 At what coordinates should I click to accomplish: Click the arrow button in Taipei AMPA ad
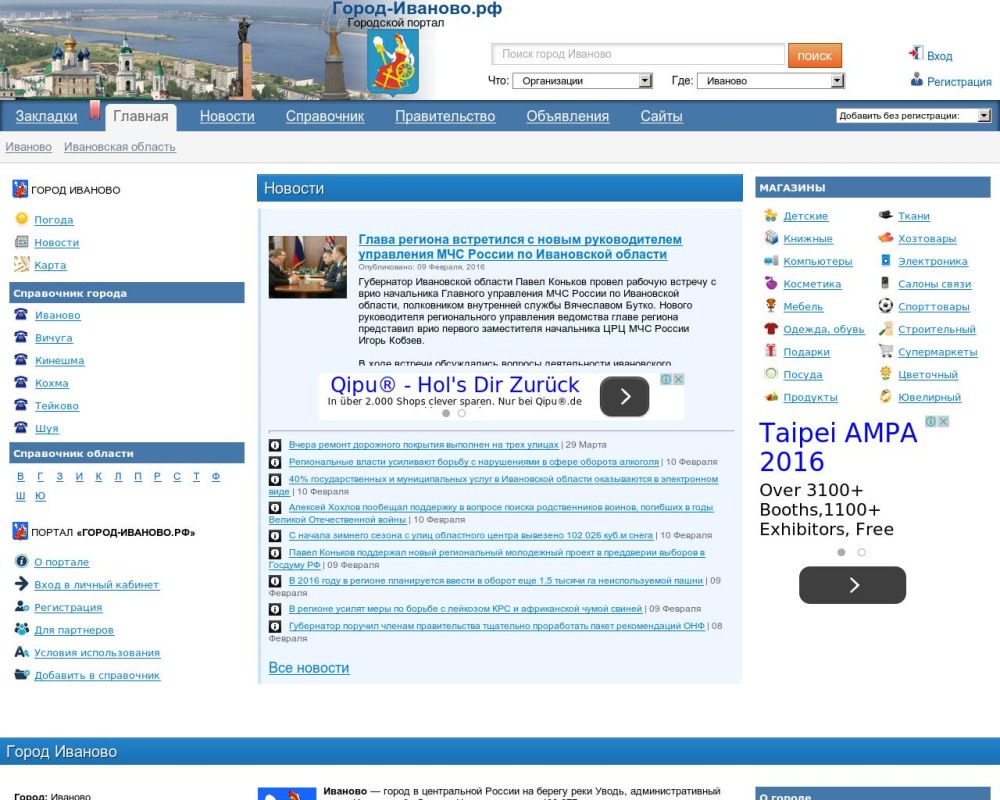pyautogui.click(x=852, y=585)
